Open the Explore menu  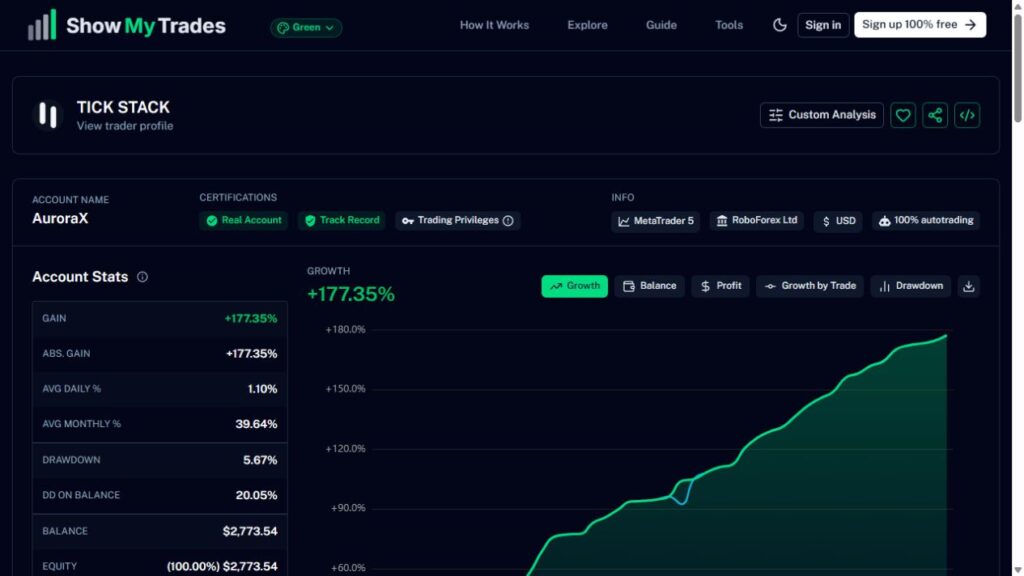coord(587,25)
